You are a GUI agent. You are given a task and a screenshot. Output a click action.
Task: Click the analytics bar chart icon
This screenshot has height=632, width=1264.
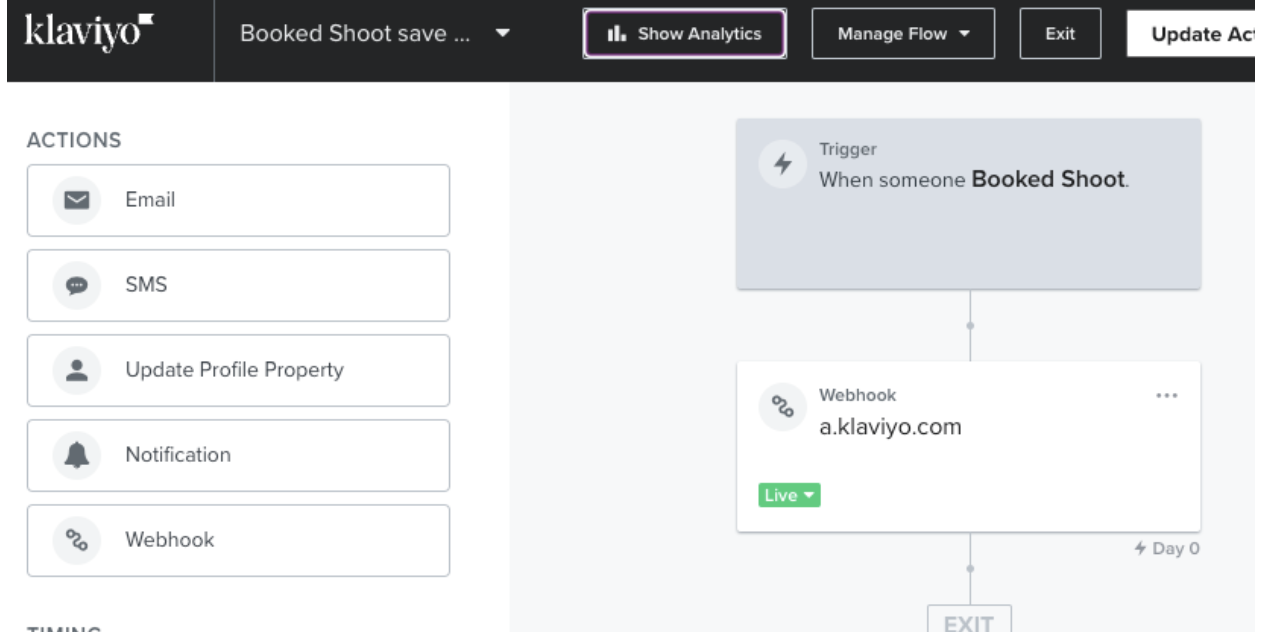(618, 32)
